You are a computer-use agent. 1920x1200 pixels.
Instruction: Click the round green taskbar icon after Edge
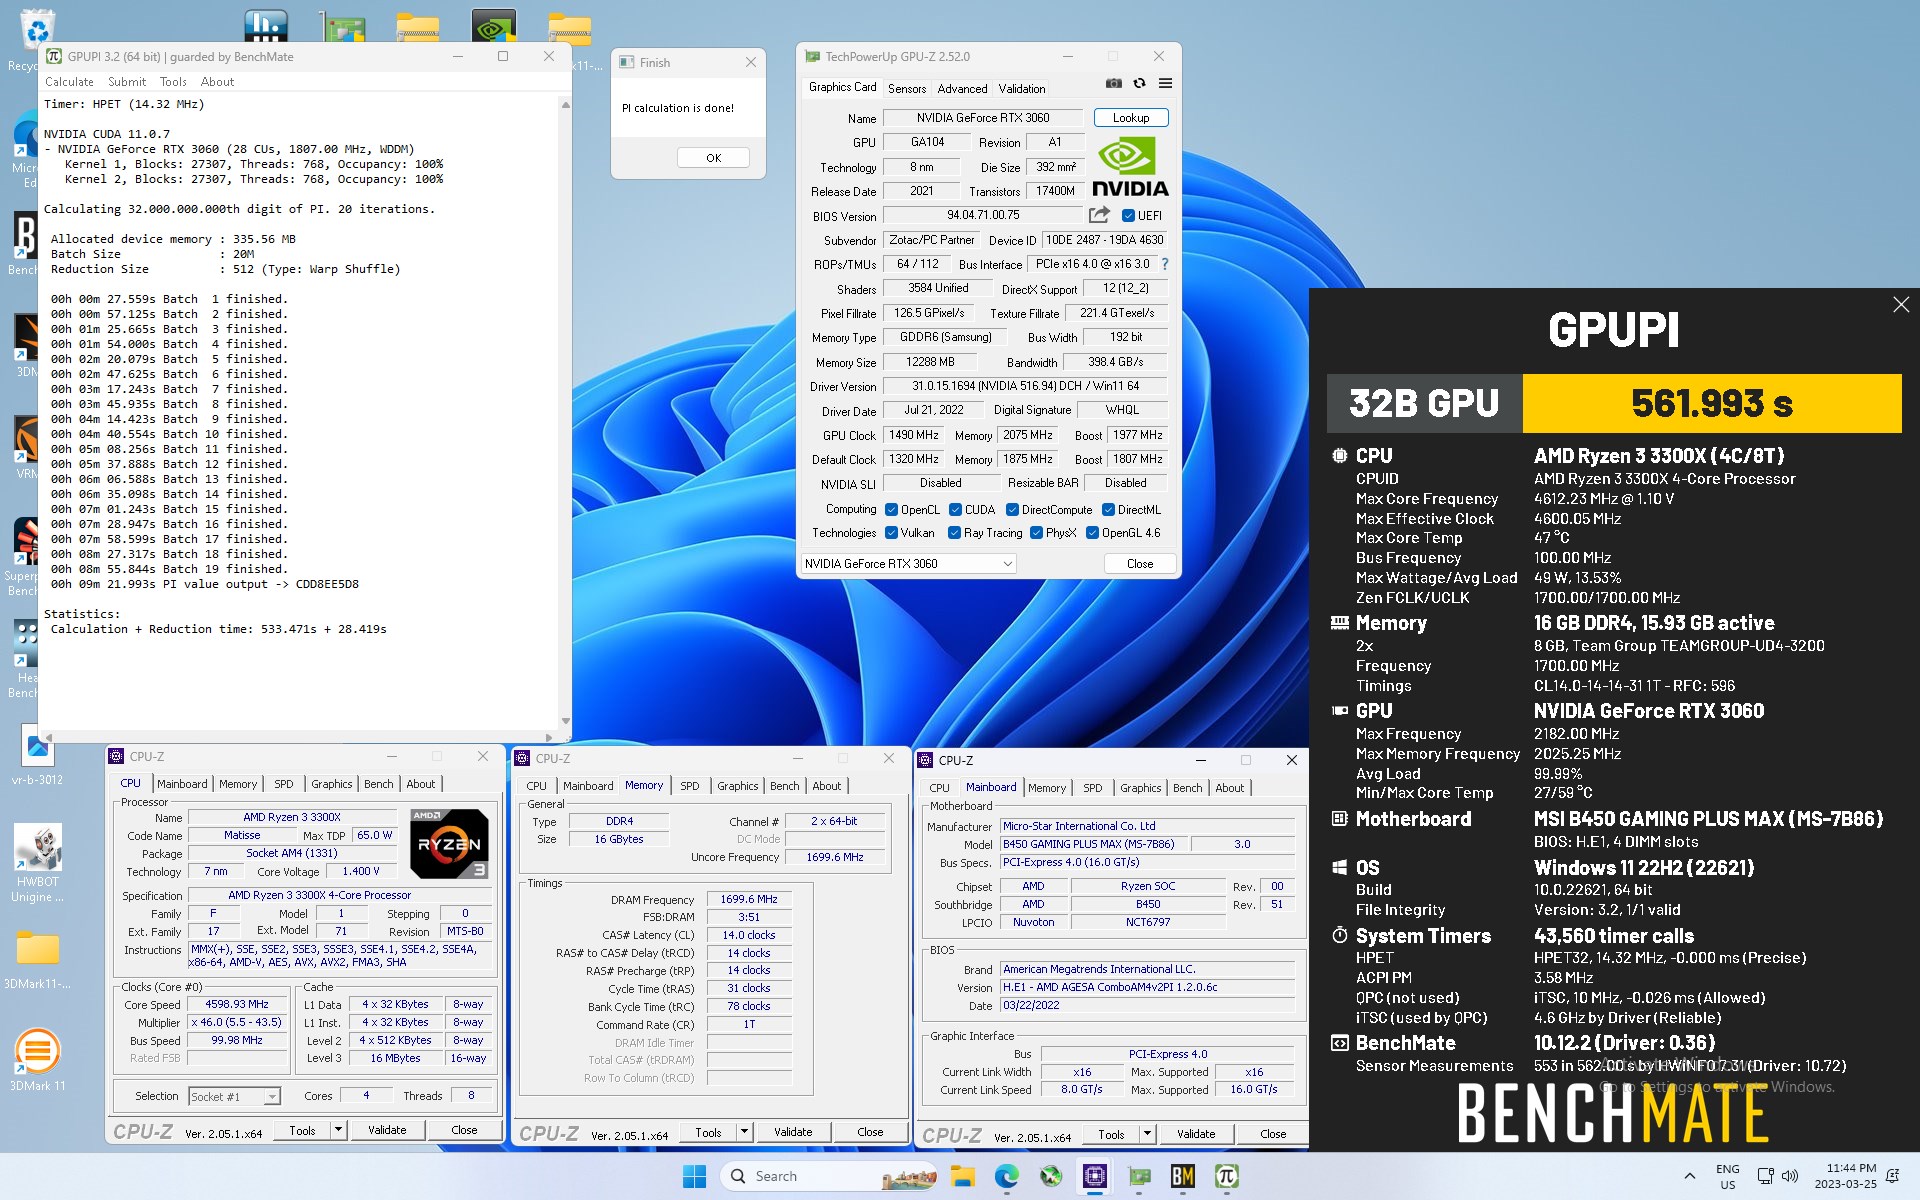coord(1051,1176)
